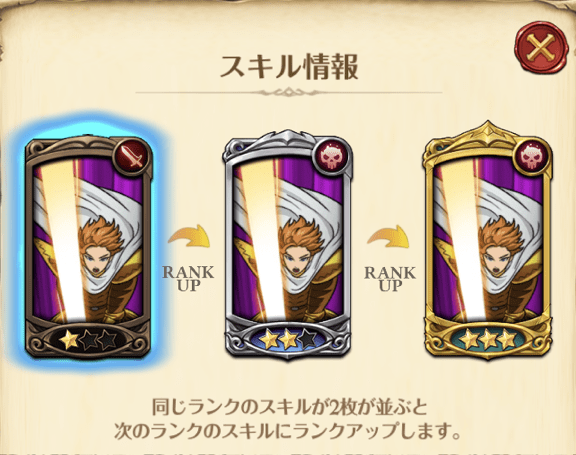Click the first RANK UP label
Viewport: 576px width, 455px height.
(x=188, y=278)
